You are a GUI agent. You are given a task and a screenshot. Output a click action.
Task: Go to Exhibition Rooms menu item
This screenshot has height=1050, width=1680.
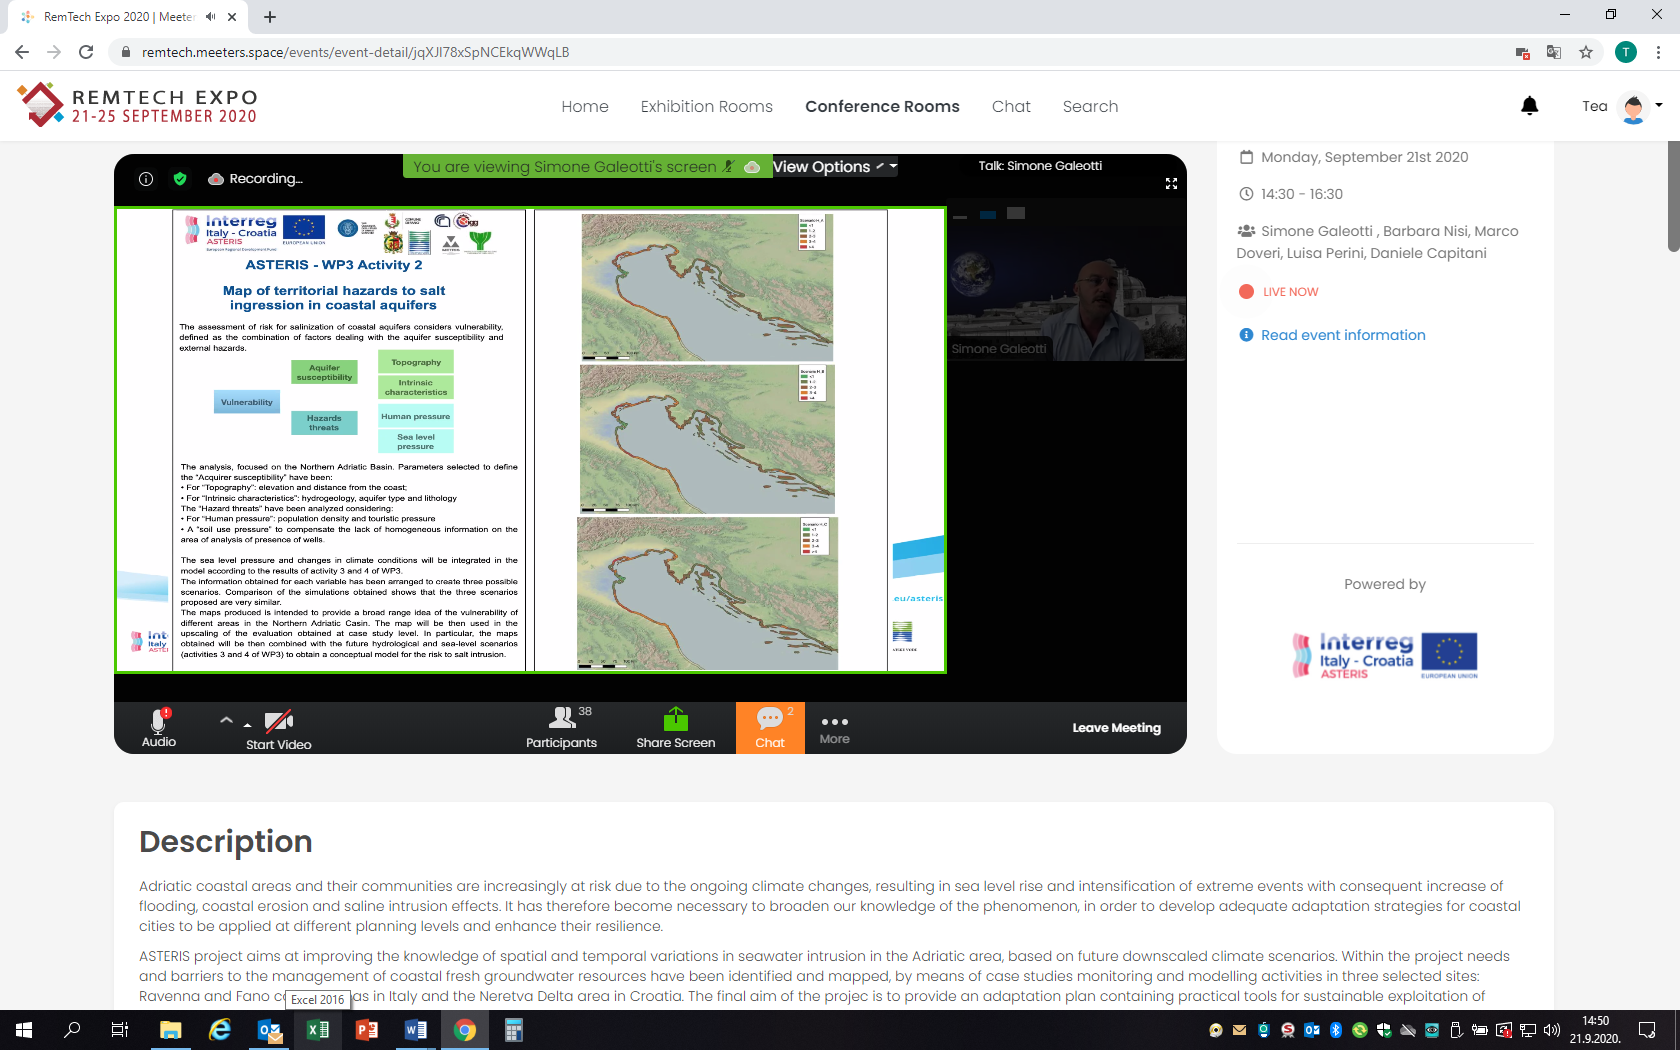point(706,106)
